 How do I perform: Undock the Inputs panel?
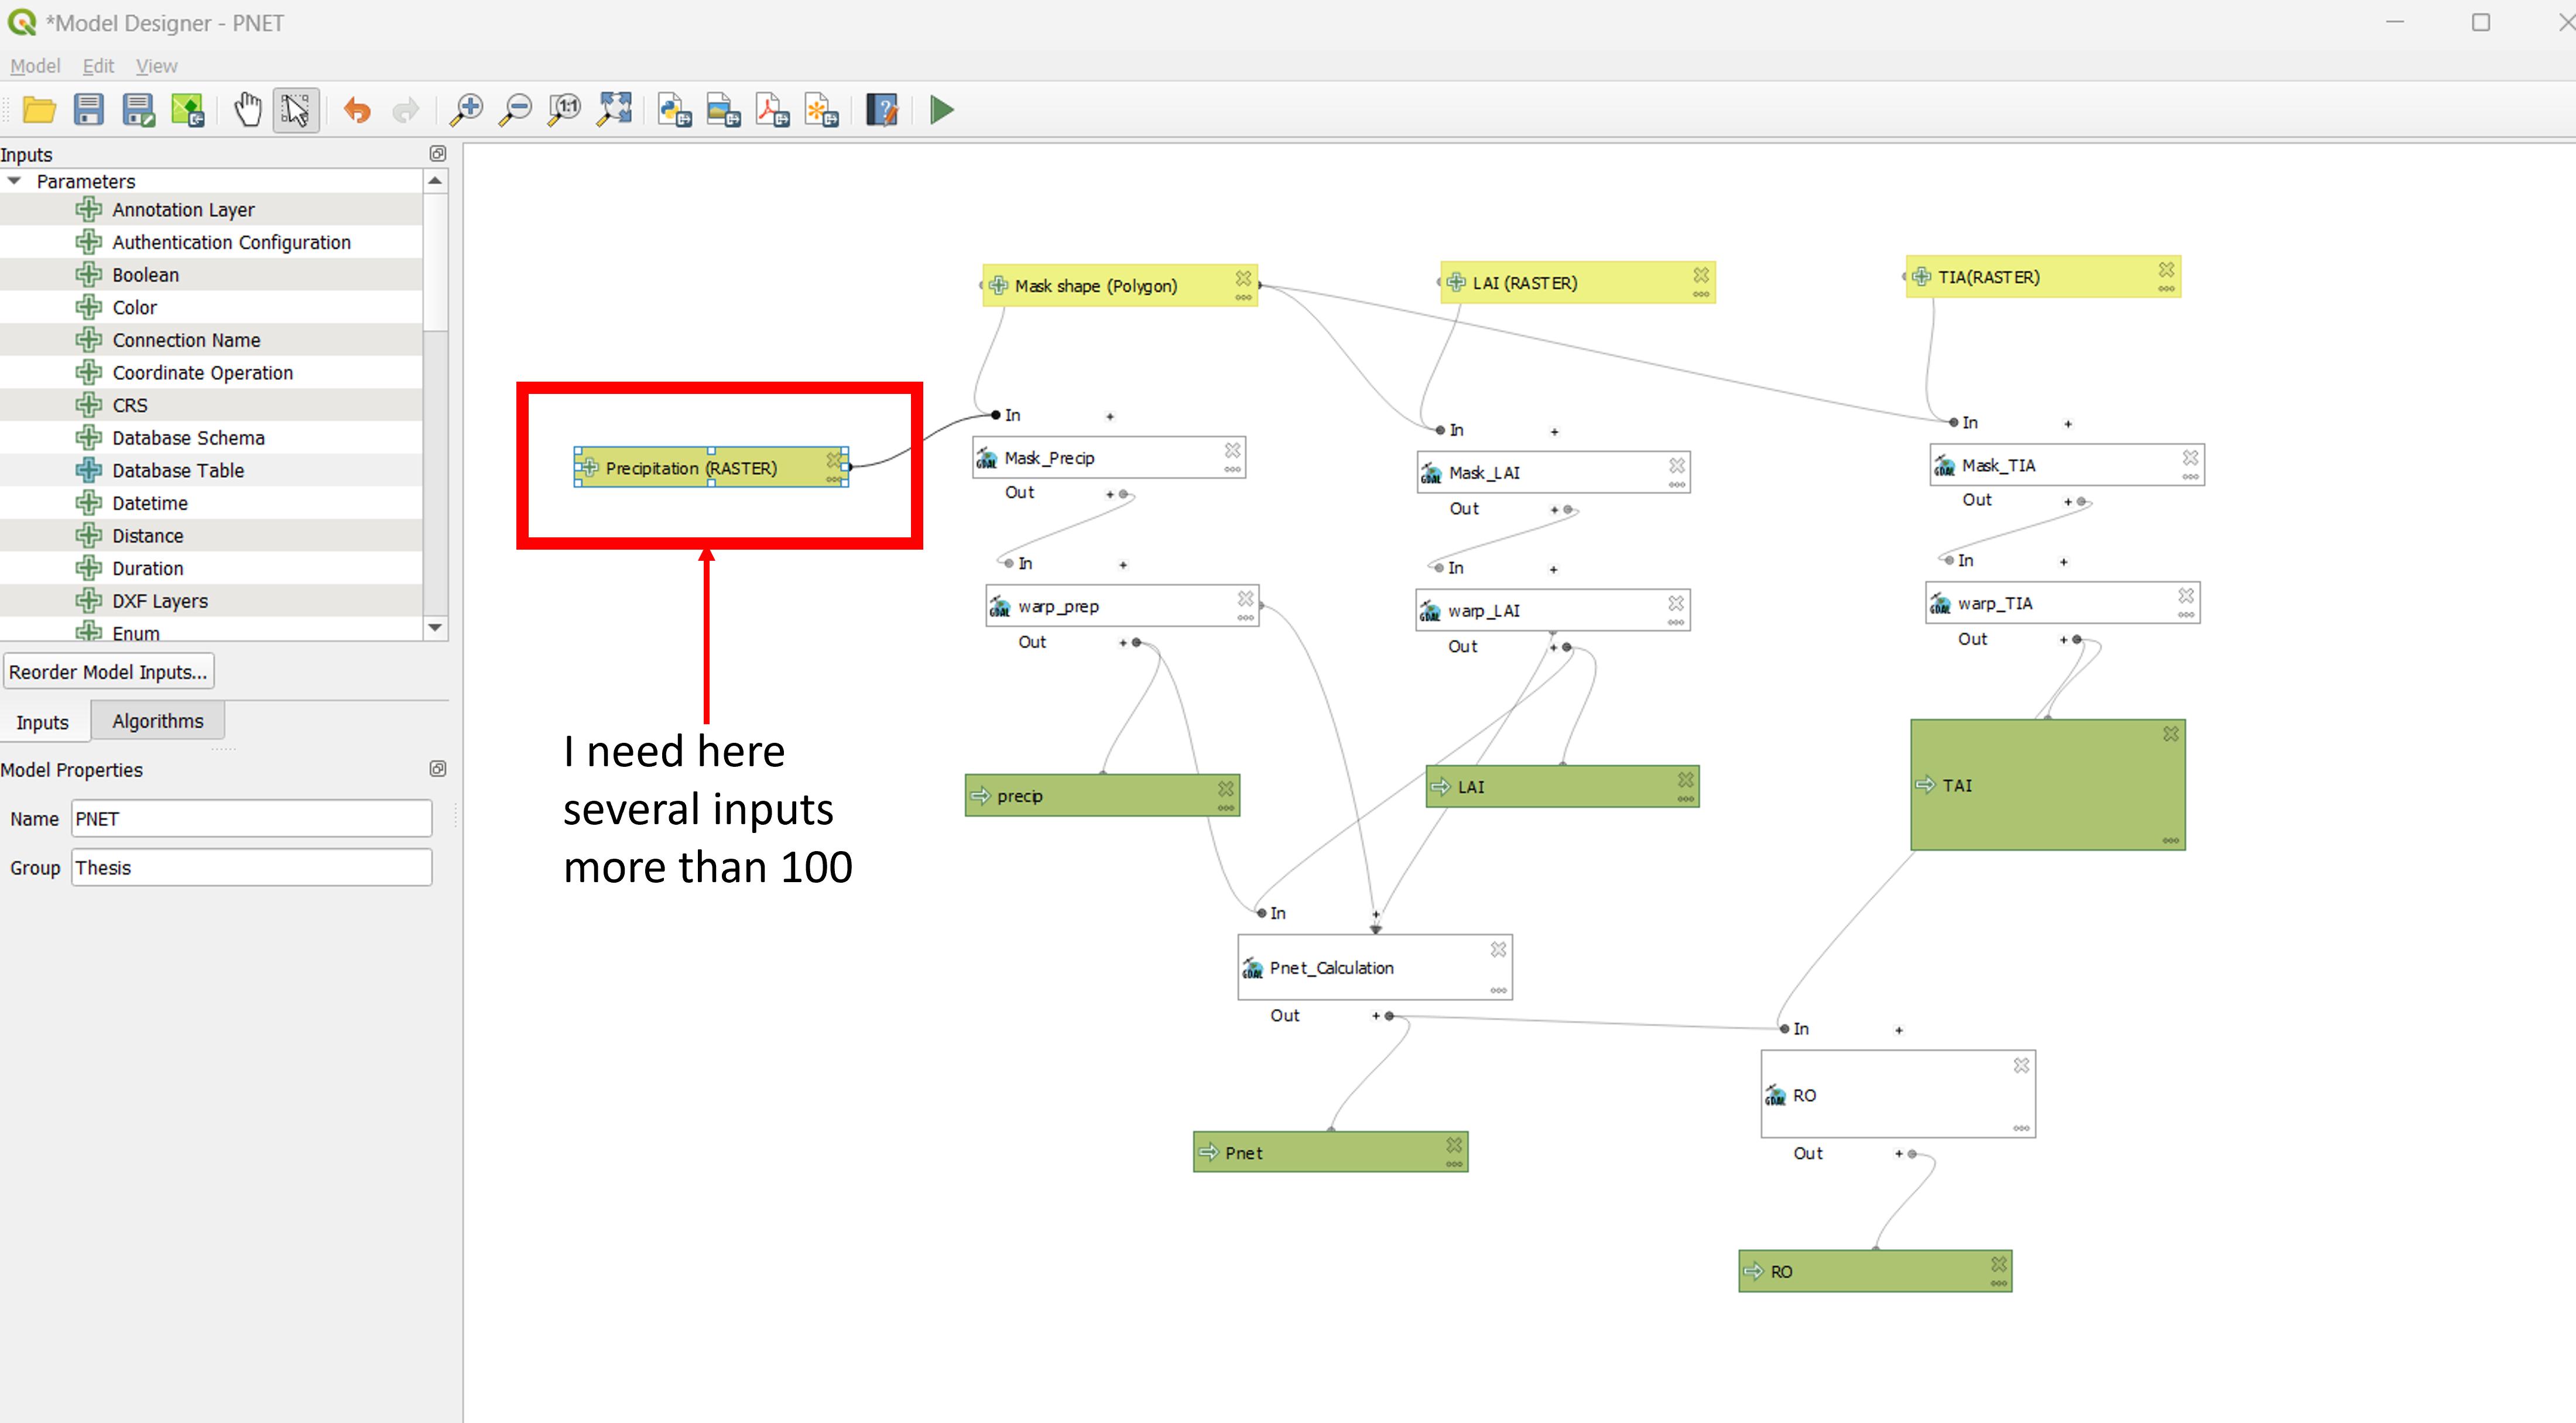coord(438,154)
